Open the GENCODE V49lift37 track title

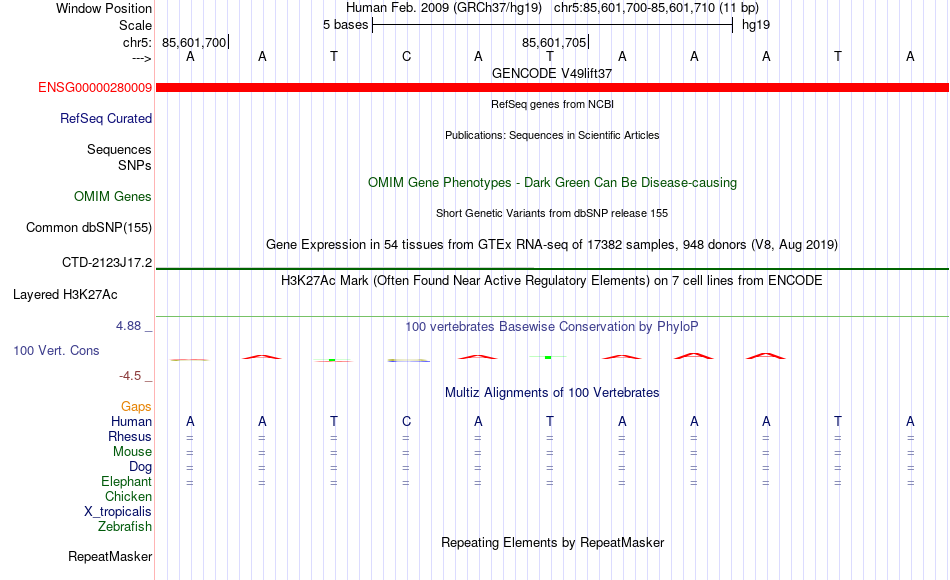point(552,73)
